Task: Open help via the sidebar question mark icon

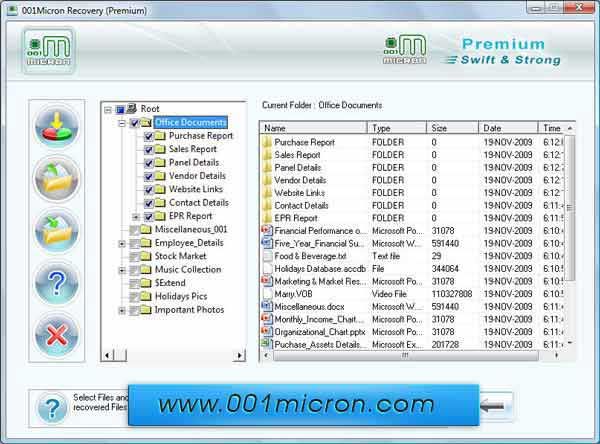Action: pos(57,283)
